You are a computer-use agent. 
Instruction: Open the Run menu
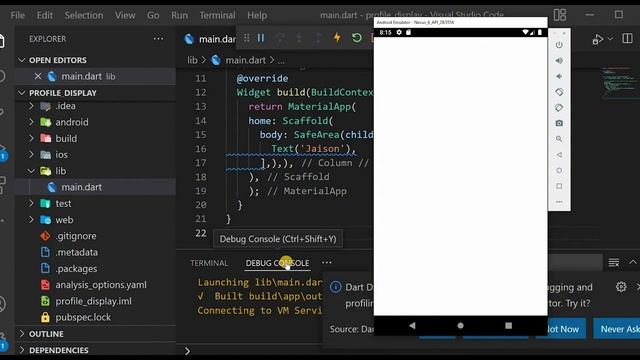[180, 16]
